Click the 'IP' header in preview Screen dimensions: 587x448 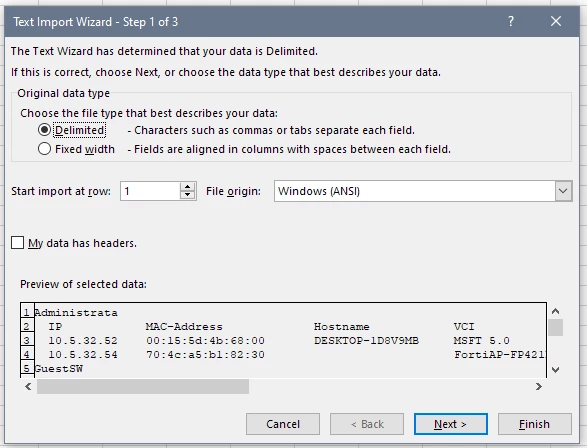pos(55,327)
